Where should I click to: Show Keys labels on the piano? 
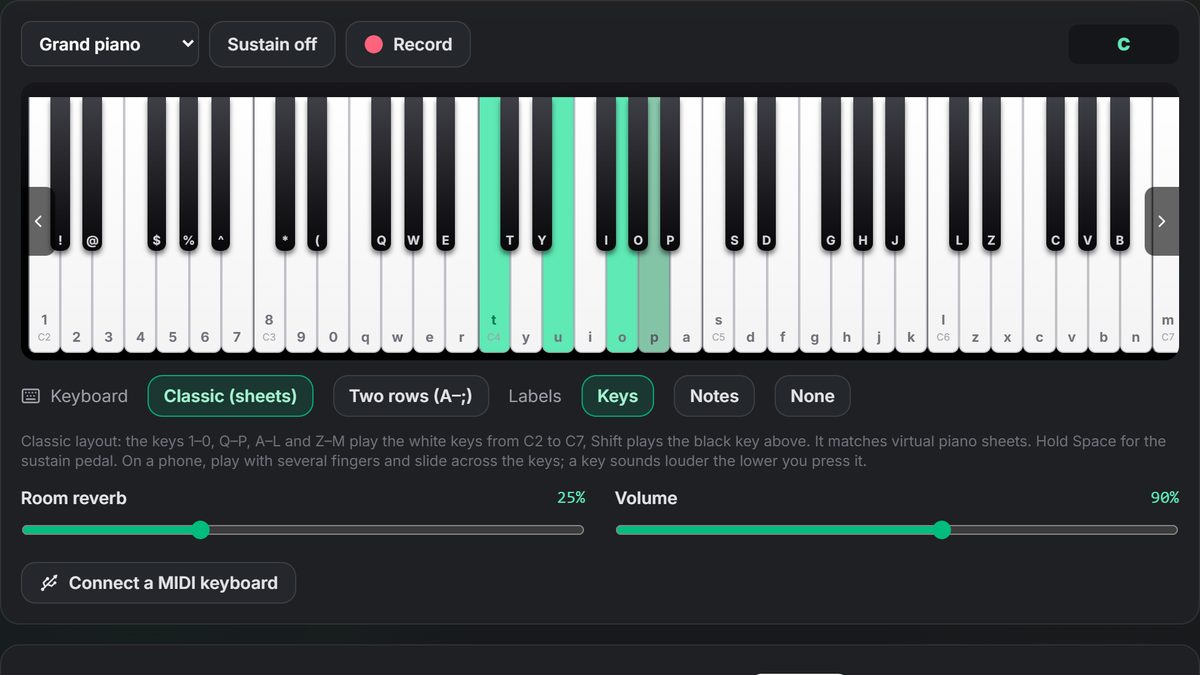[617, 396]
